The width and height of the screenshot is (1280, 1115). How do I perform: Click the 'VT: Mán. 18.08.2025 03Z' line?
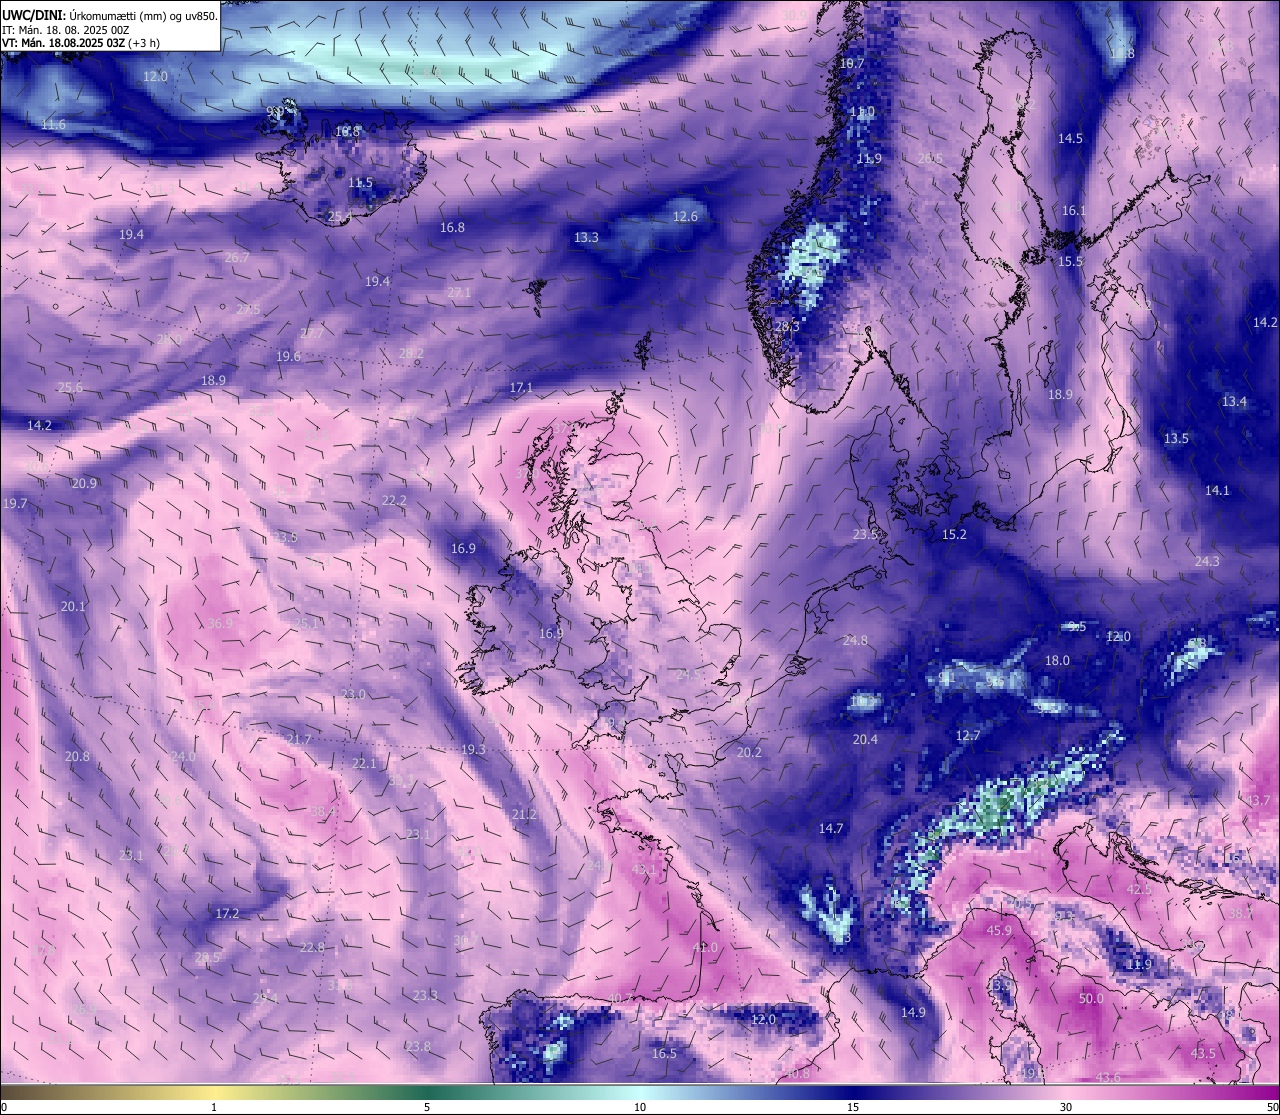[x=63, y=43]
